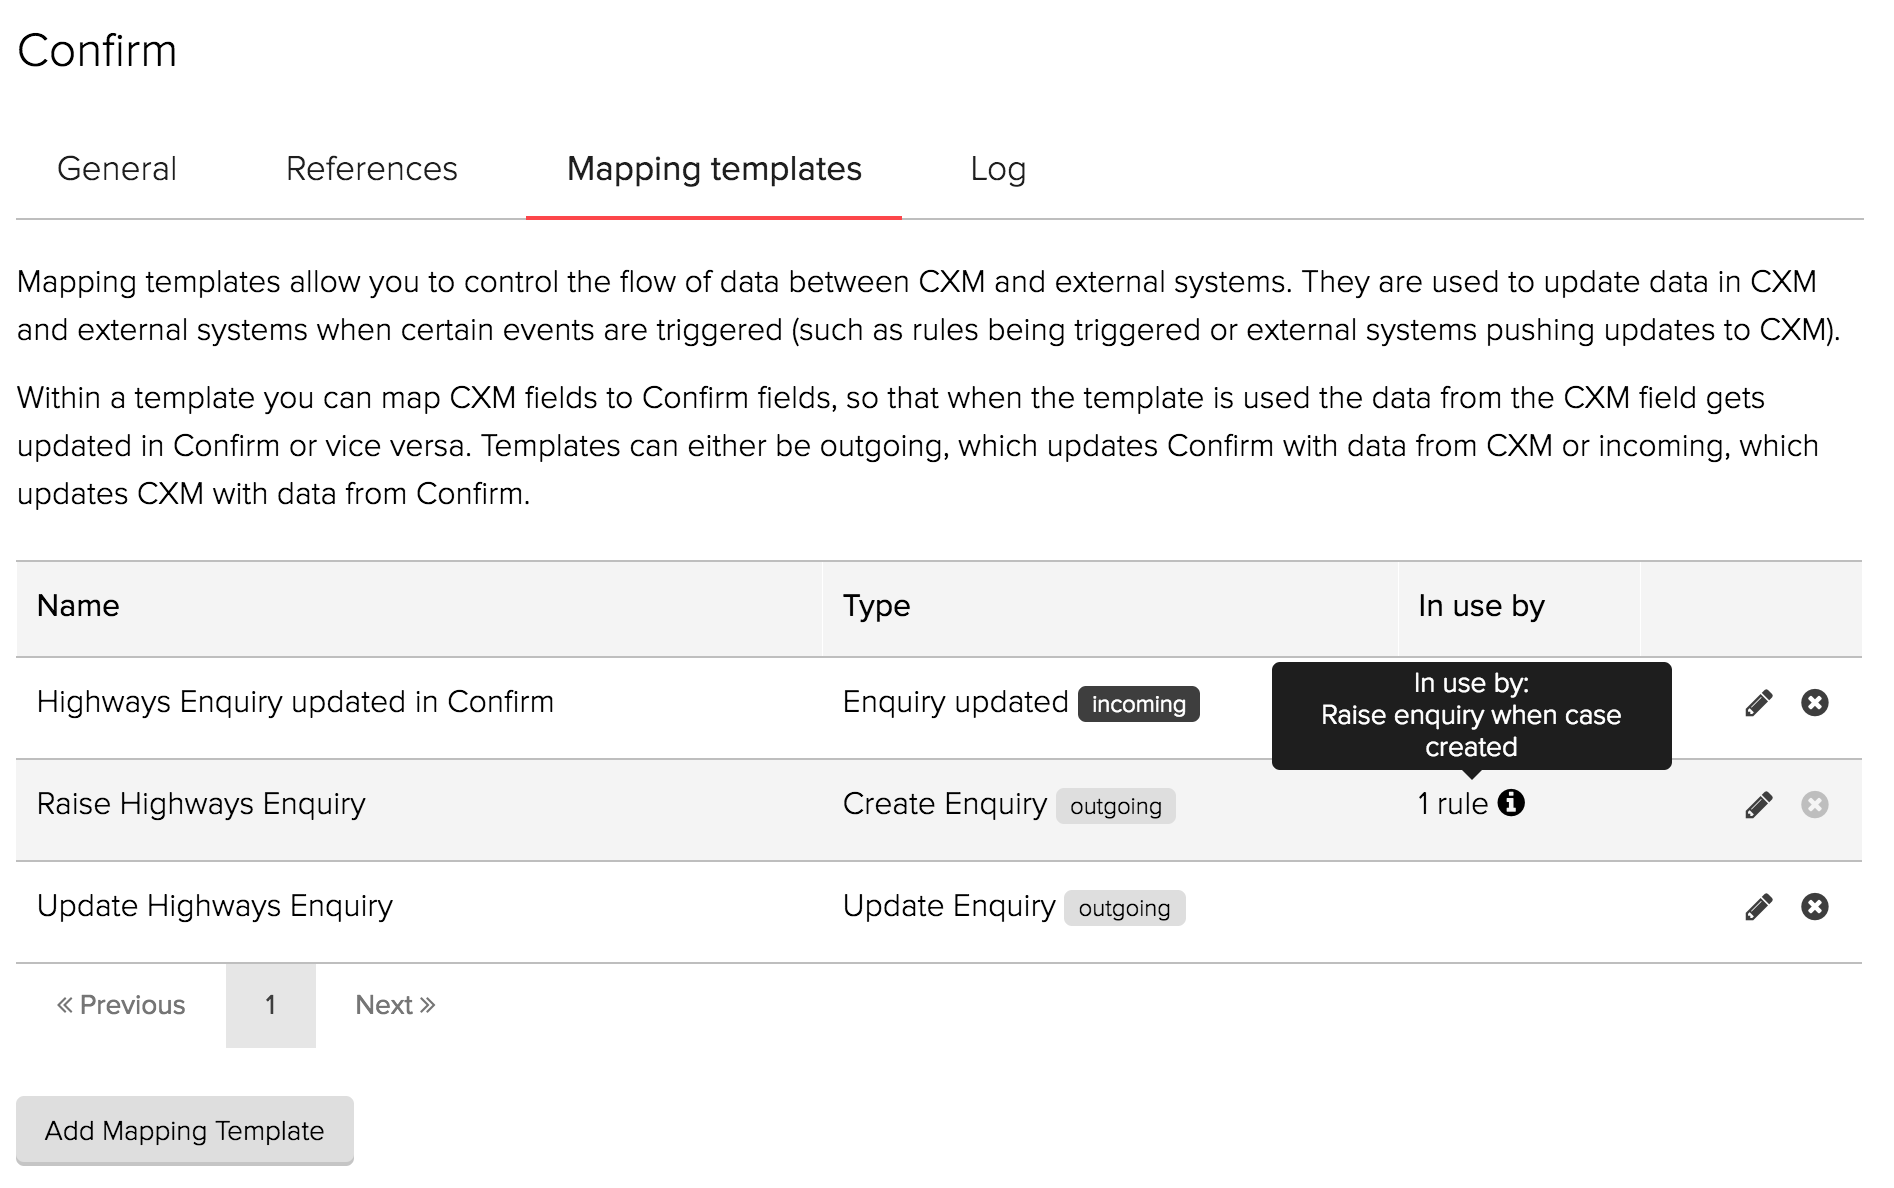Viewport: 1894px width, 1188px height.
Task: Click the 'incoming' badge
Action: (x=1138, y=704)
